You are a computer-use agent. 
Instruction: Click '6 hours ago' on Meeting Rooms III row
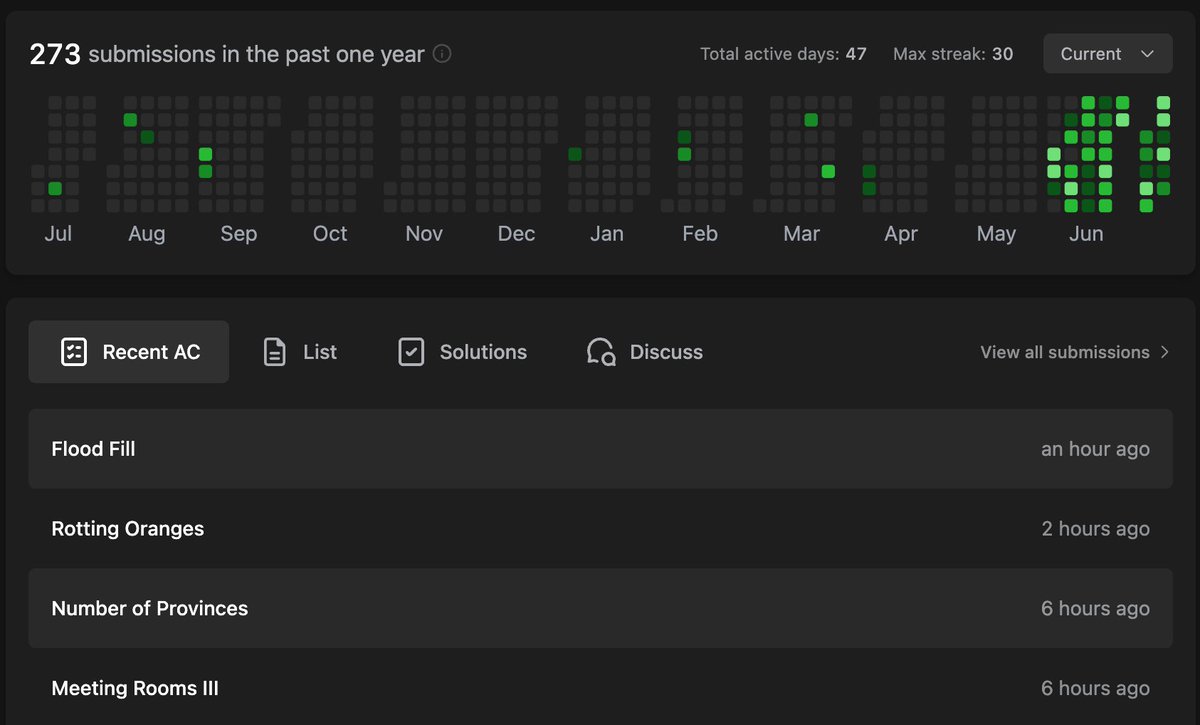(1095, 688)
